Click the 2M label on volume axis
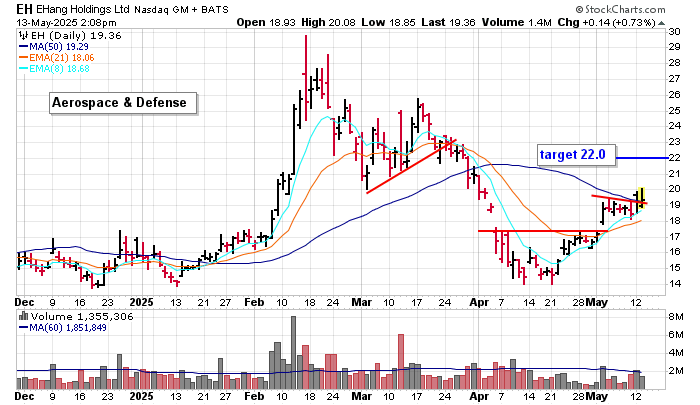 pyautogui.click(x=676, y=371)
